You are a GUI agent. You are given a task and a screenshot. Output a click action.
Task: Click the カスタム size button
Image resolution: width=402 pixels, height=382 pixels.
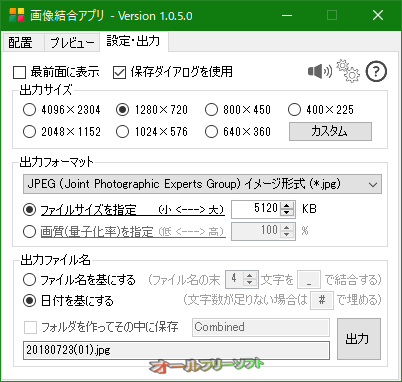click(x=330, y=131)
